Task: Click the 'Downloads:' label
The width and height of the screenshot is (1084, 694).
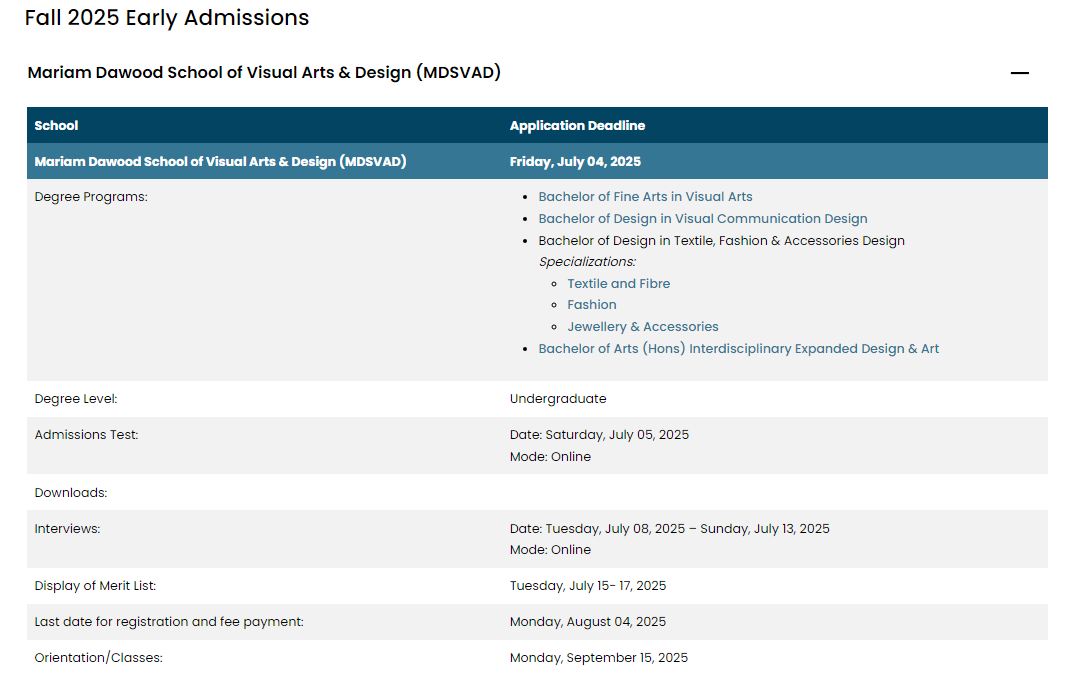Action: (x=71, y=493)
